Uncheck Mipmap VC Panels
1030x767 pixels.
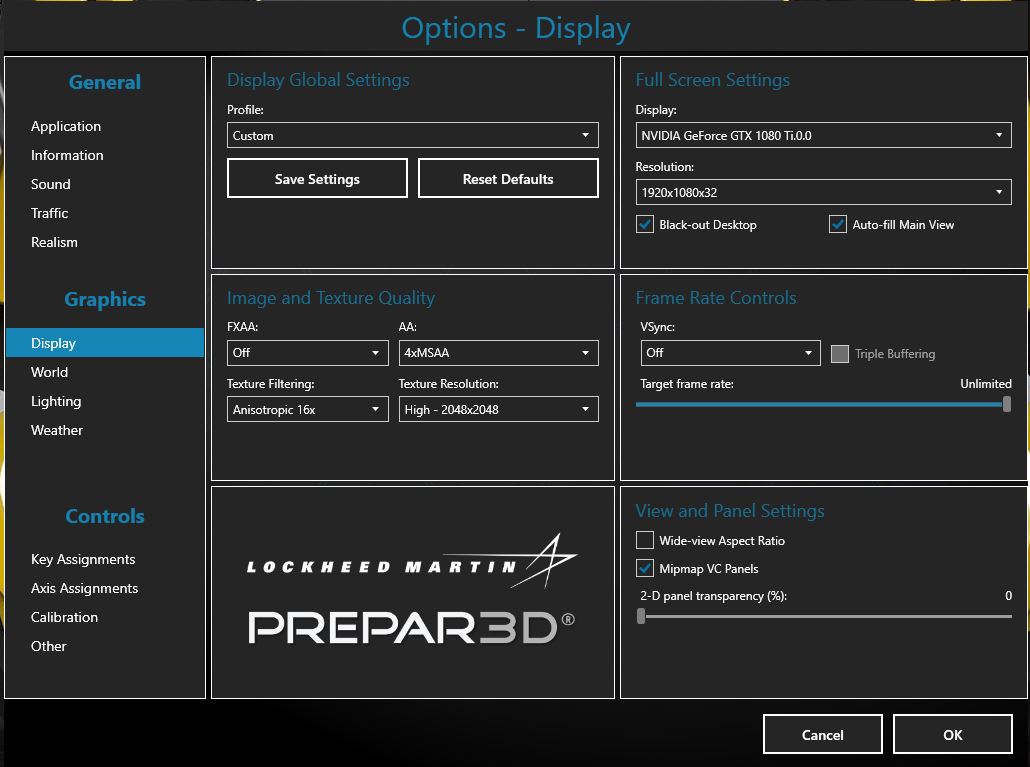click(x=645, y=568)
